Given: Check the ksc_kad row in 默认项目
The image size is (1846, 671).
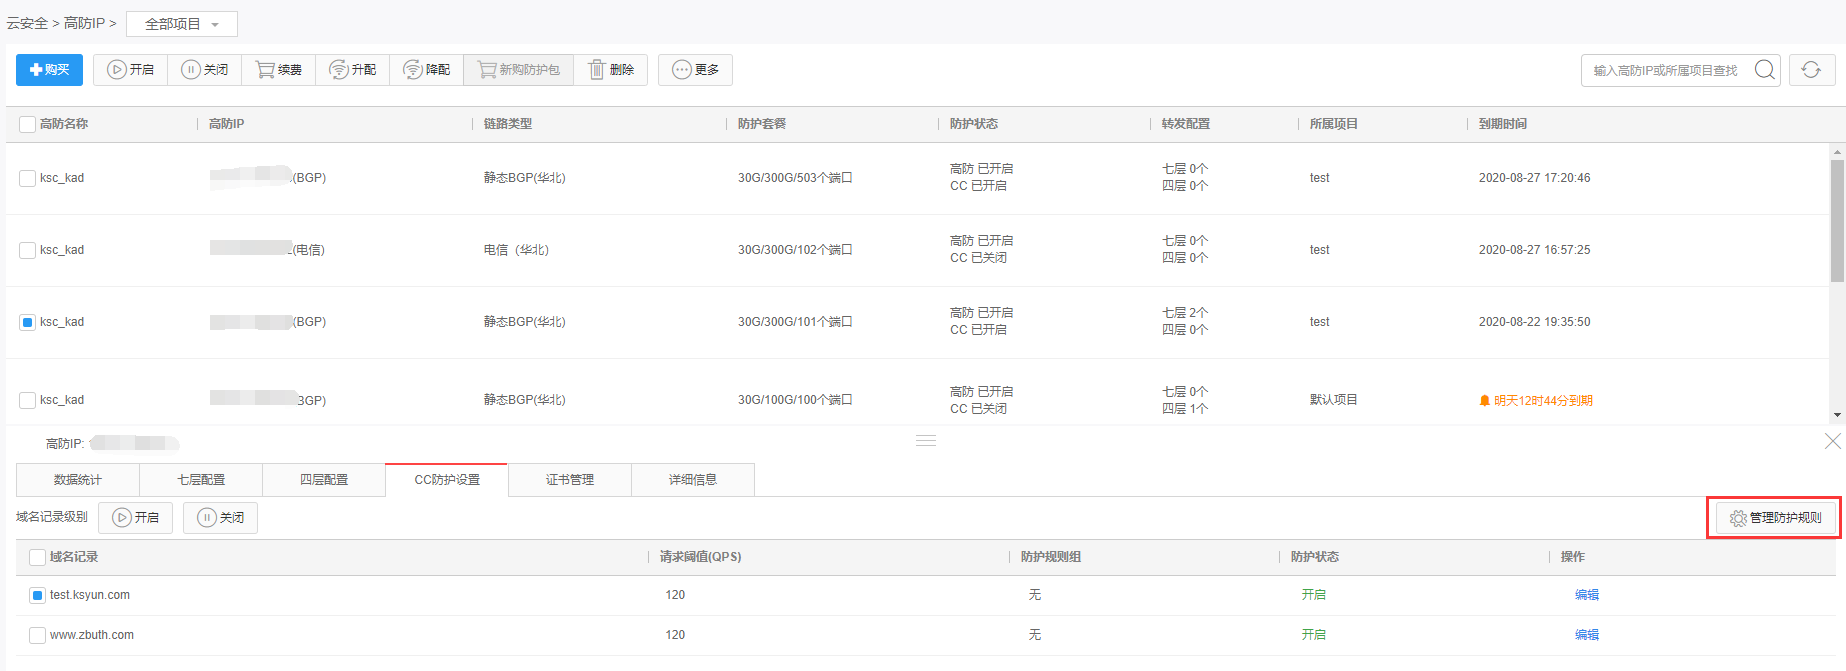Looking at the screenshot, I should [x=28, y=400].
